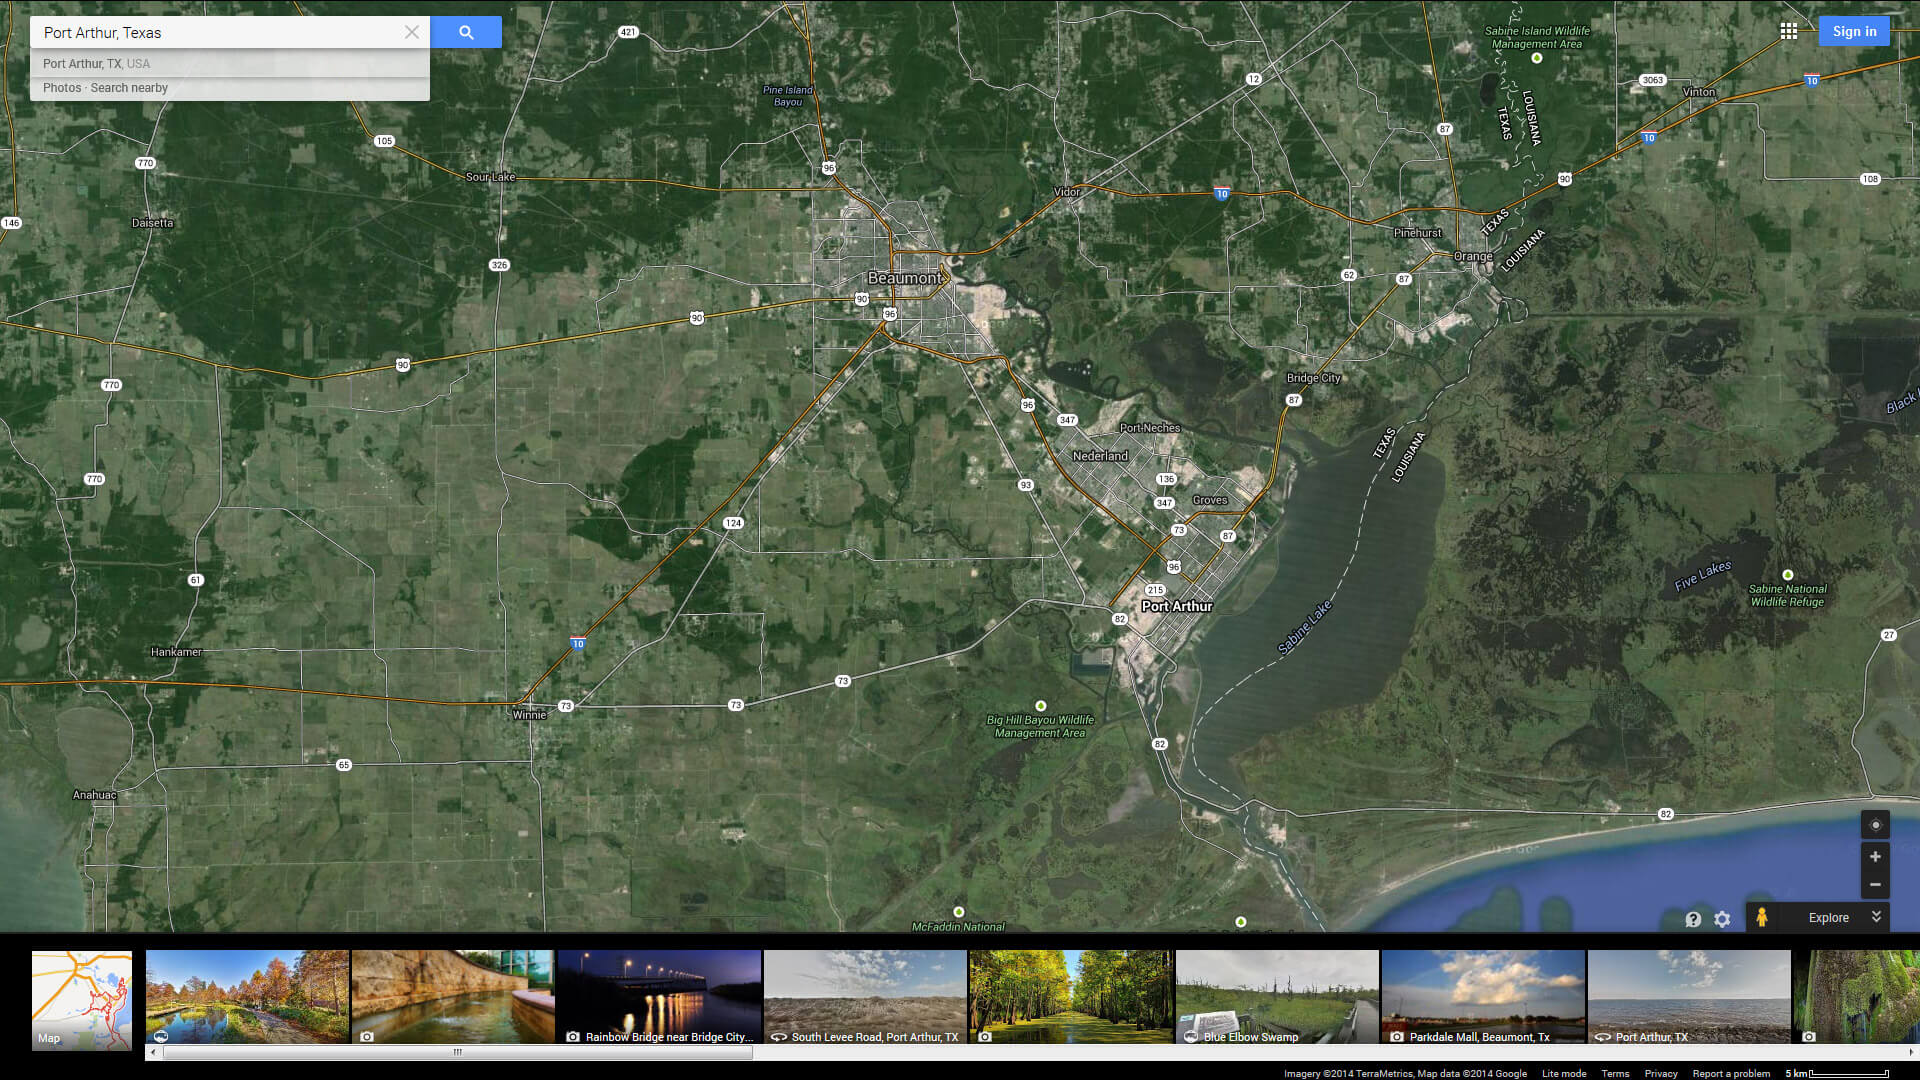
Task: Select Photos search nearby option
Action: click(x=105, y=87)
